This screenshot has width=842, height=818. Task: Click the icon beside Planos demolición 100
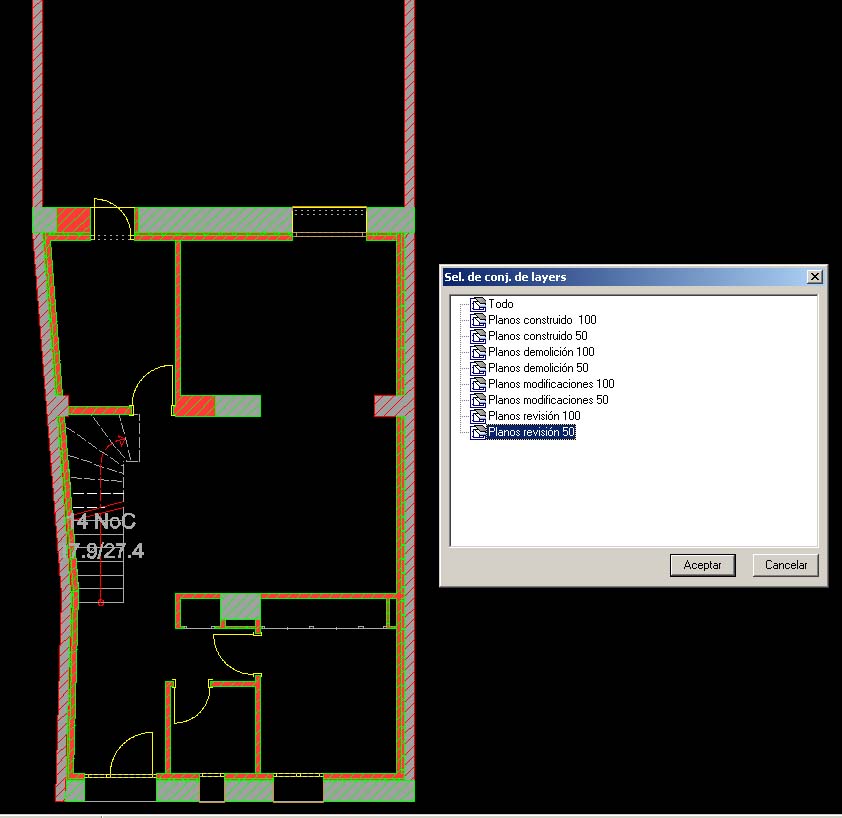point(478,352)
